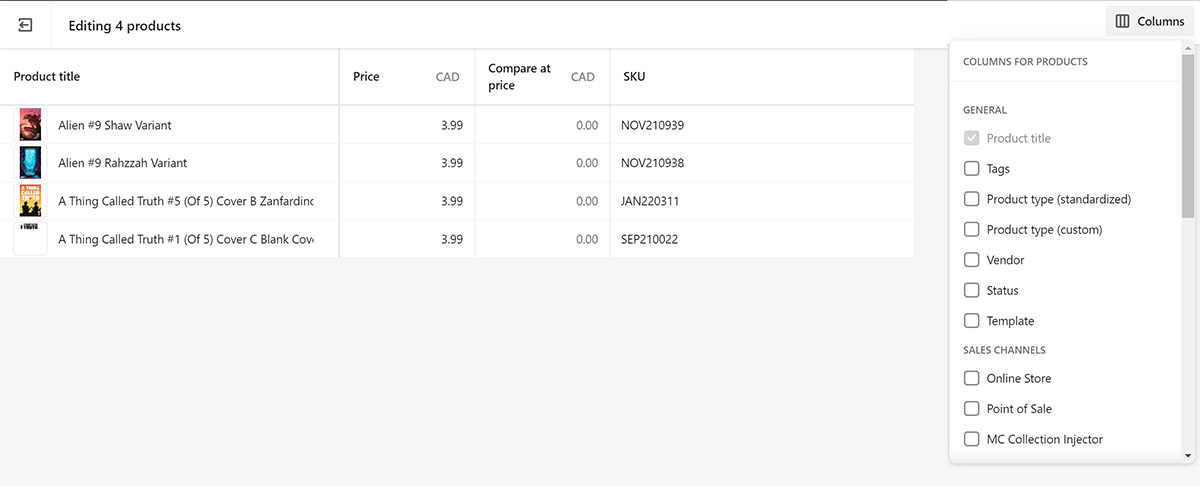Check the Point of Sale column
1200x486 pixels.
click(971, 408)
